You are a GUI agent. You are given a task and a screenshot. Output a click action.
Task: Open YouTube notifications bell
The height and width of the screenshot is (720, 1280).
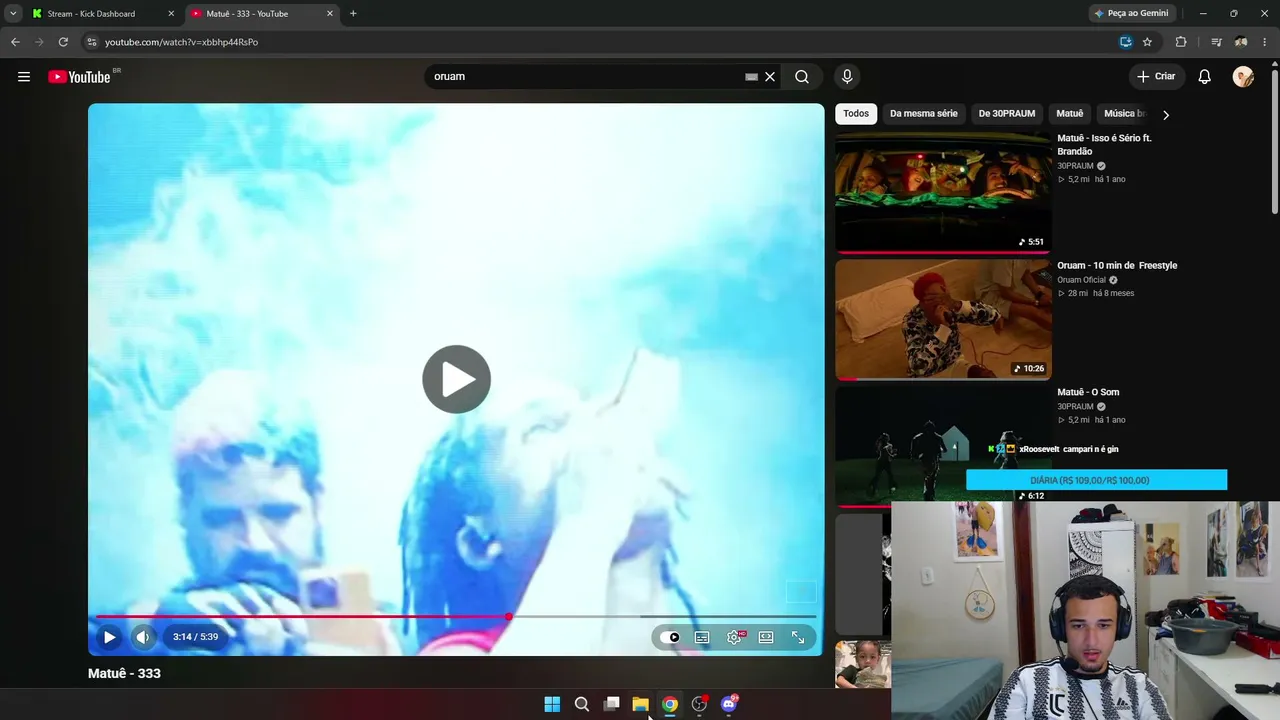(x=1205, y=77)
